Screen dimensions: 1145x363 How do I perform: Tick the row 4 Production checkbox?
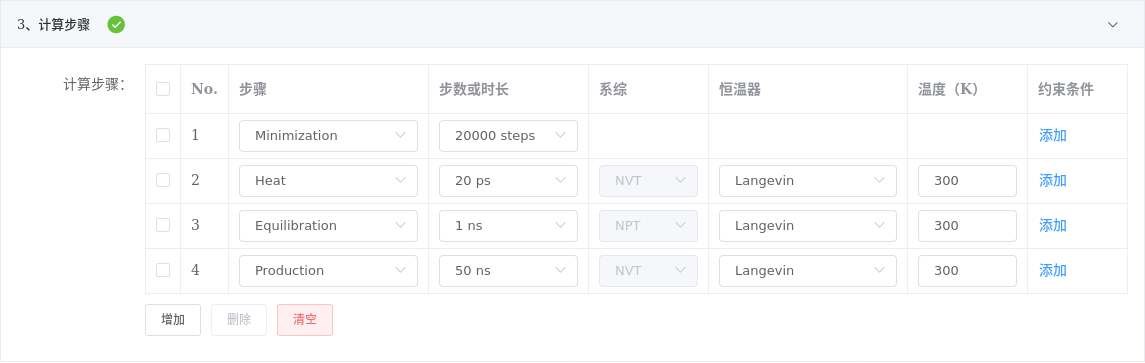click(163, 270)
